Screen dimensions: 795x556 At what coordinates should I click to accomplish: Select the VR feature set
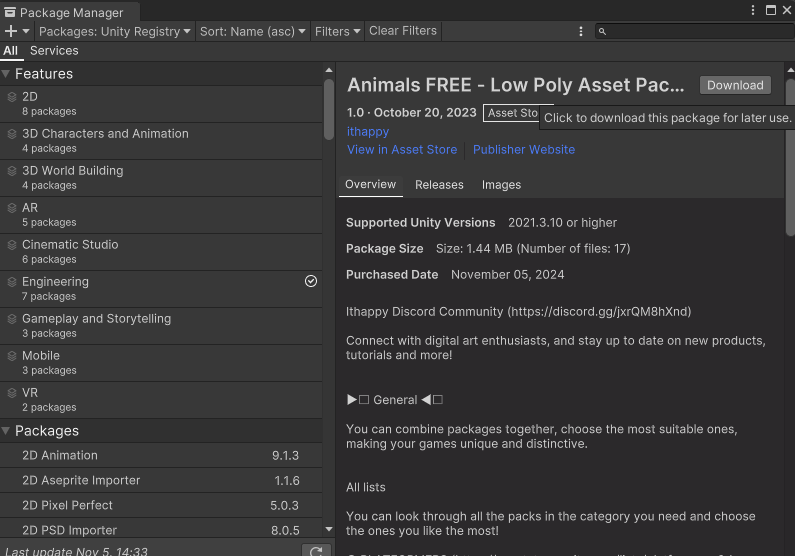point(161,400)
